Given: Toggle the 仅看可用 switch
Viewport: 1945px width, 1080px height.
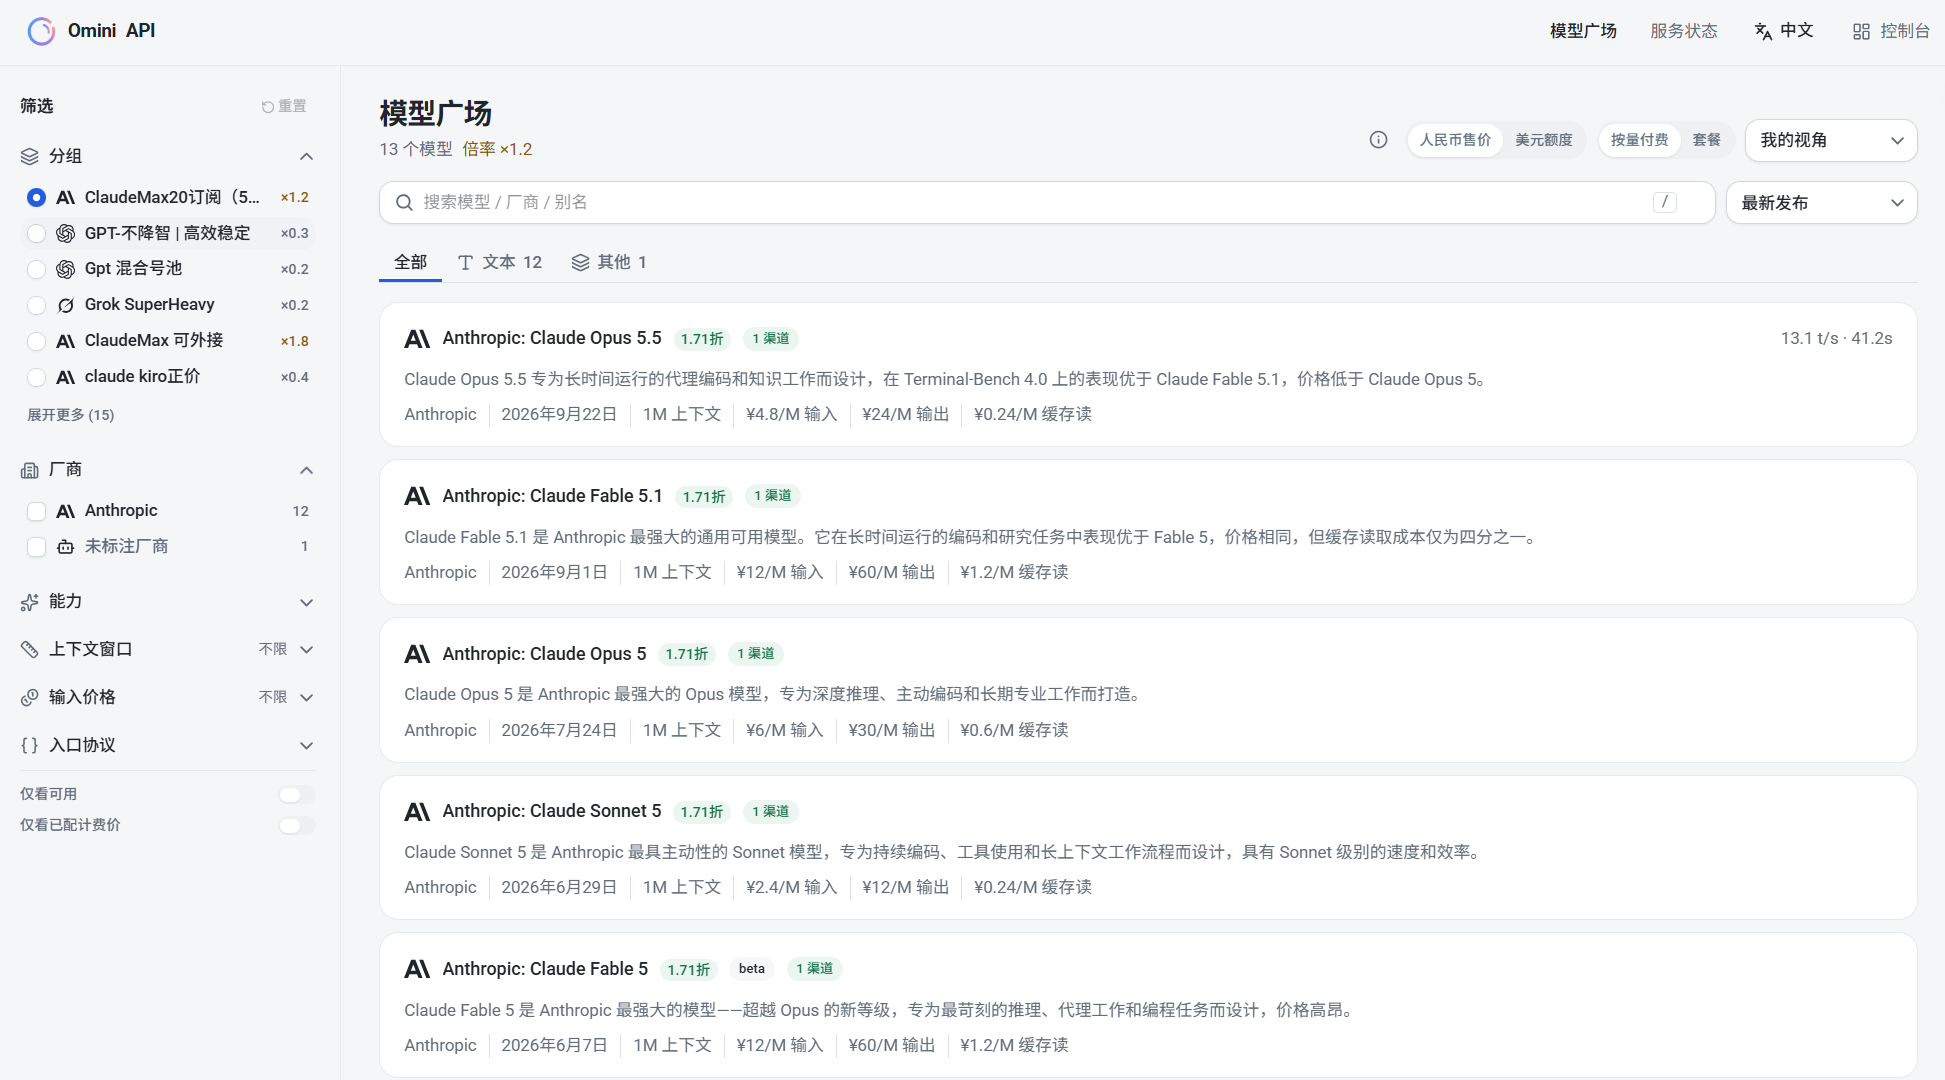Looking at the screenshot, I should pos(297,795).
